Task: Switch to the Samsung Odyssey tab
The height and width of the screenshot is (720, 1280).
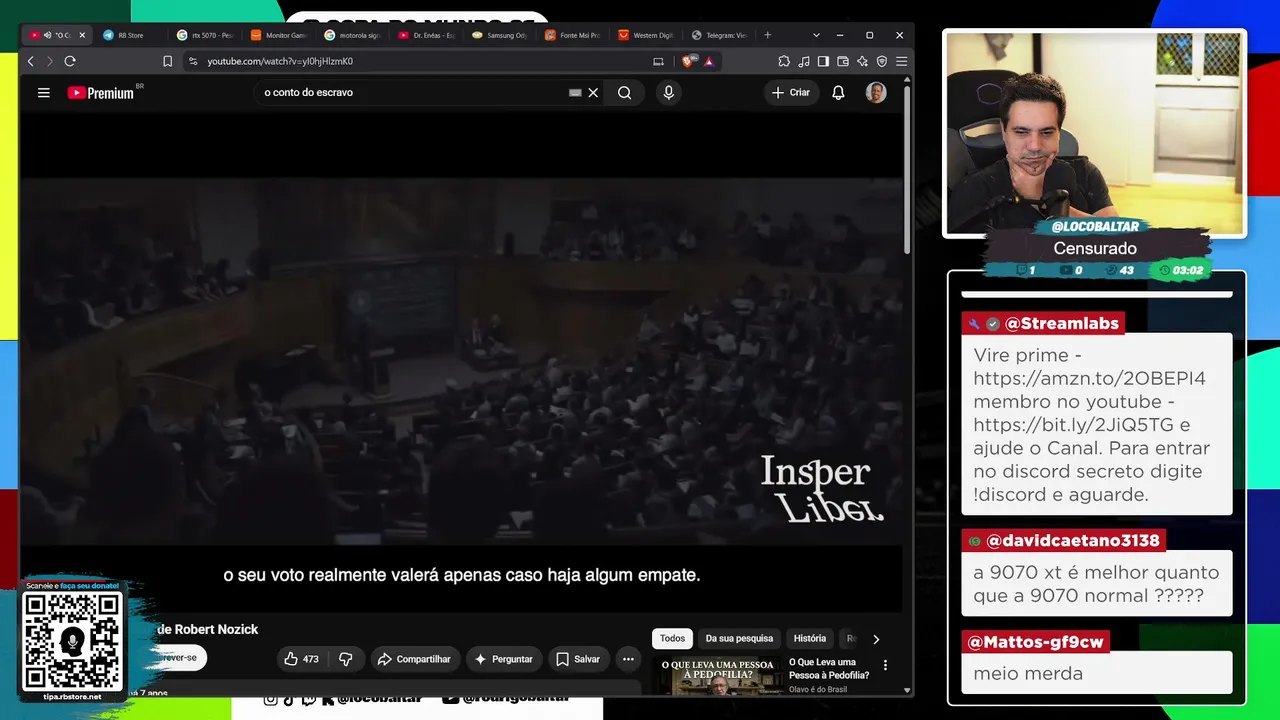Action: [x=500, y=35]
